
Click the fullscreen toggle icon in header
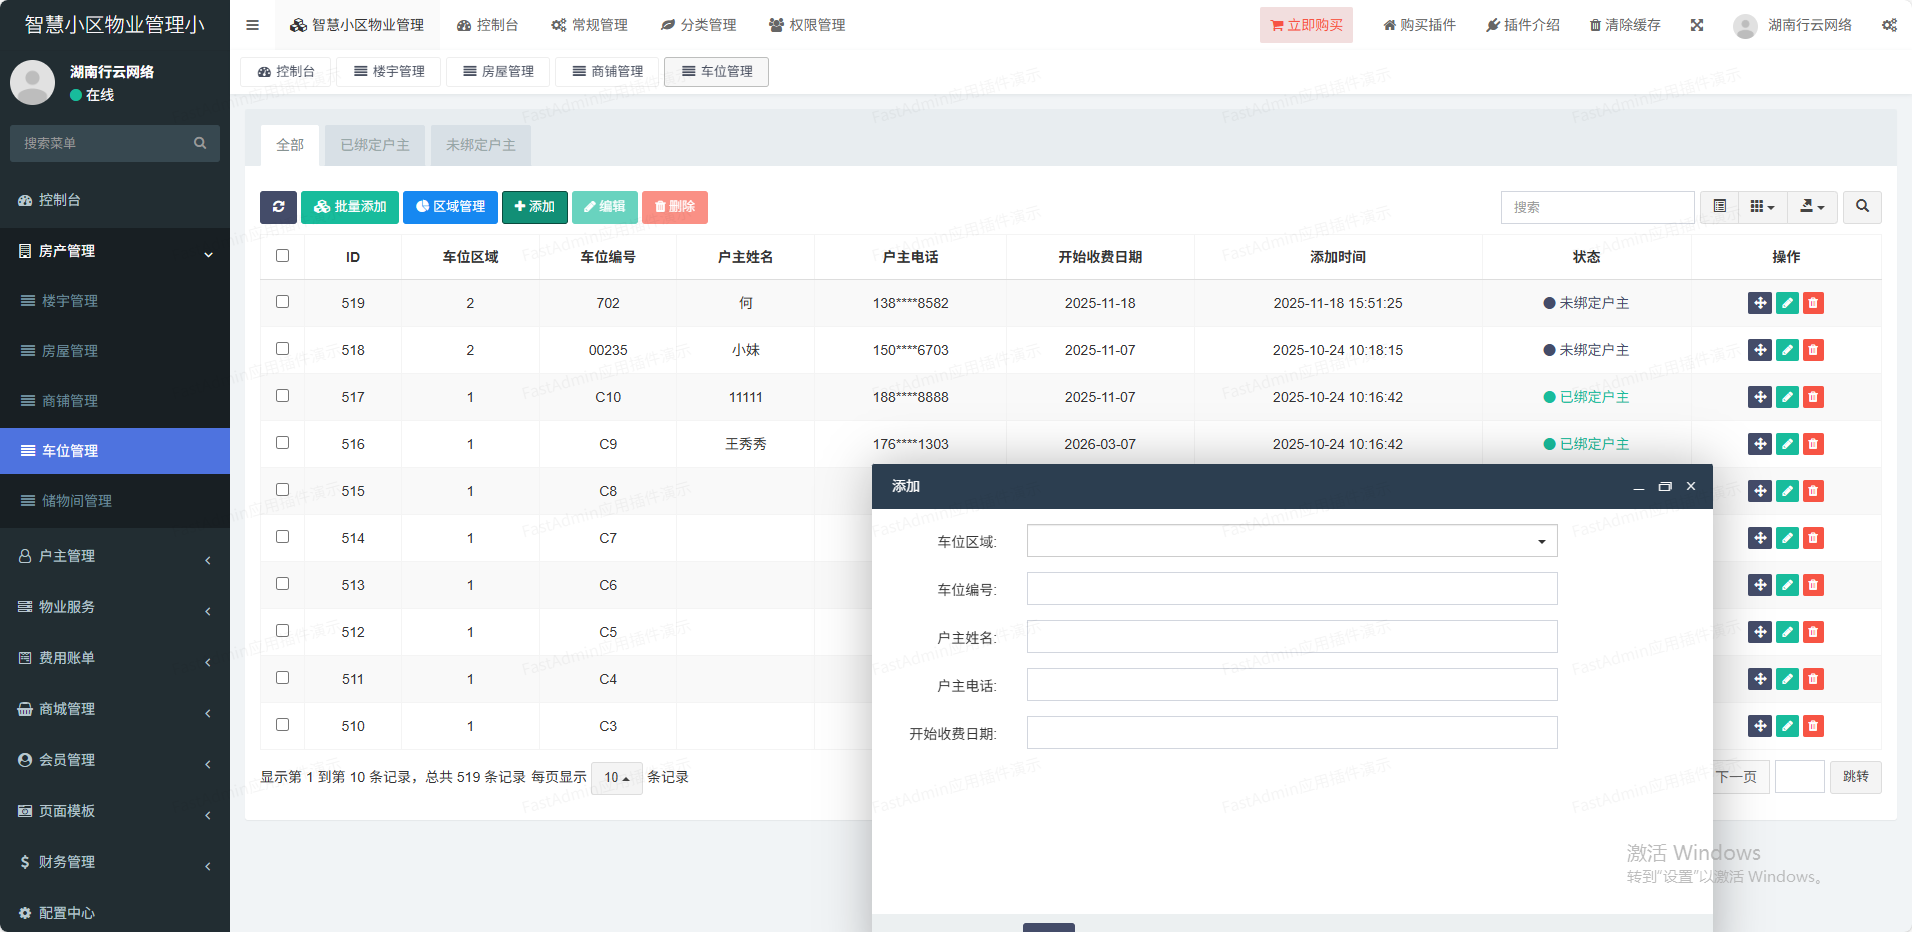click(1696, 25)
